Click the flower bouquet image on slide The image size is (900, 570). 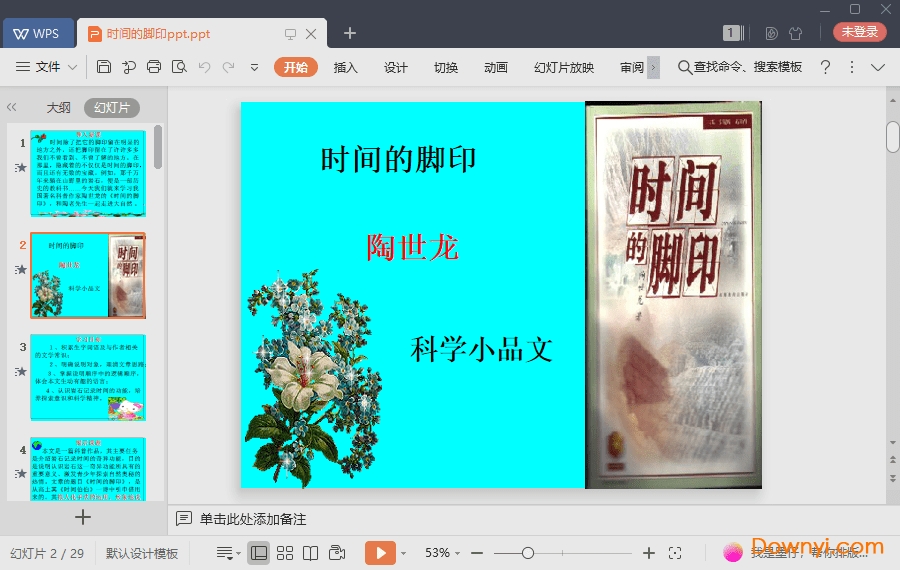click(x=314, y=379)
